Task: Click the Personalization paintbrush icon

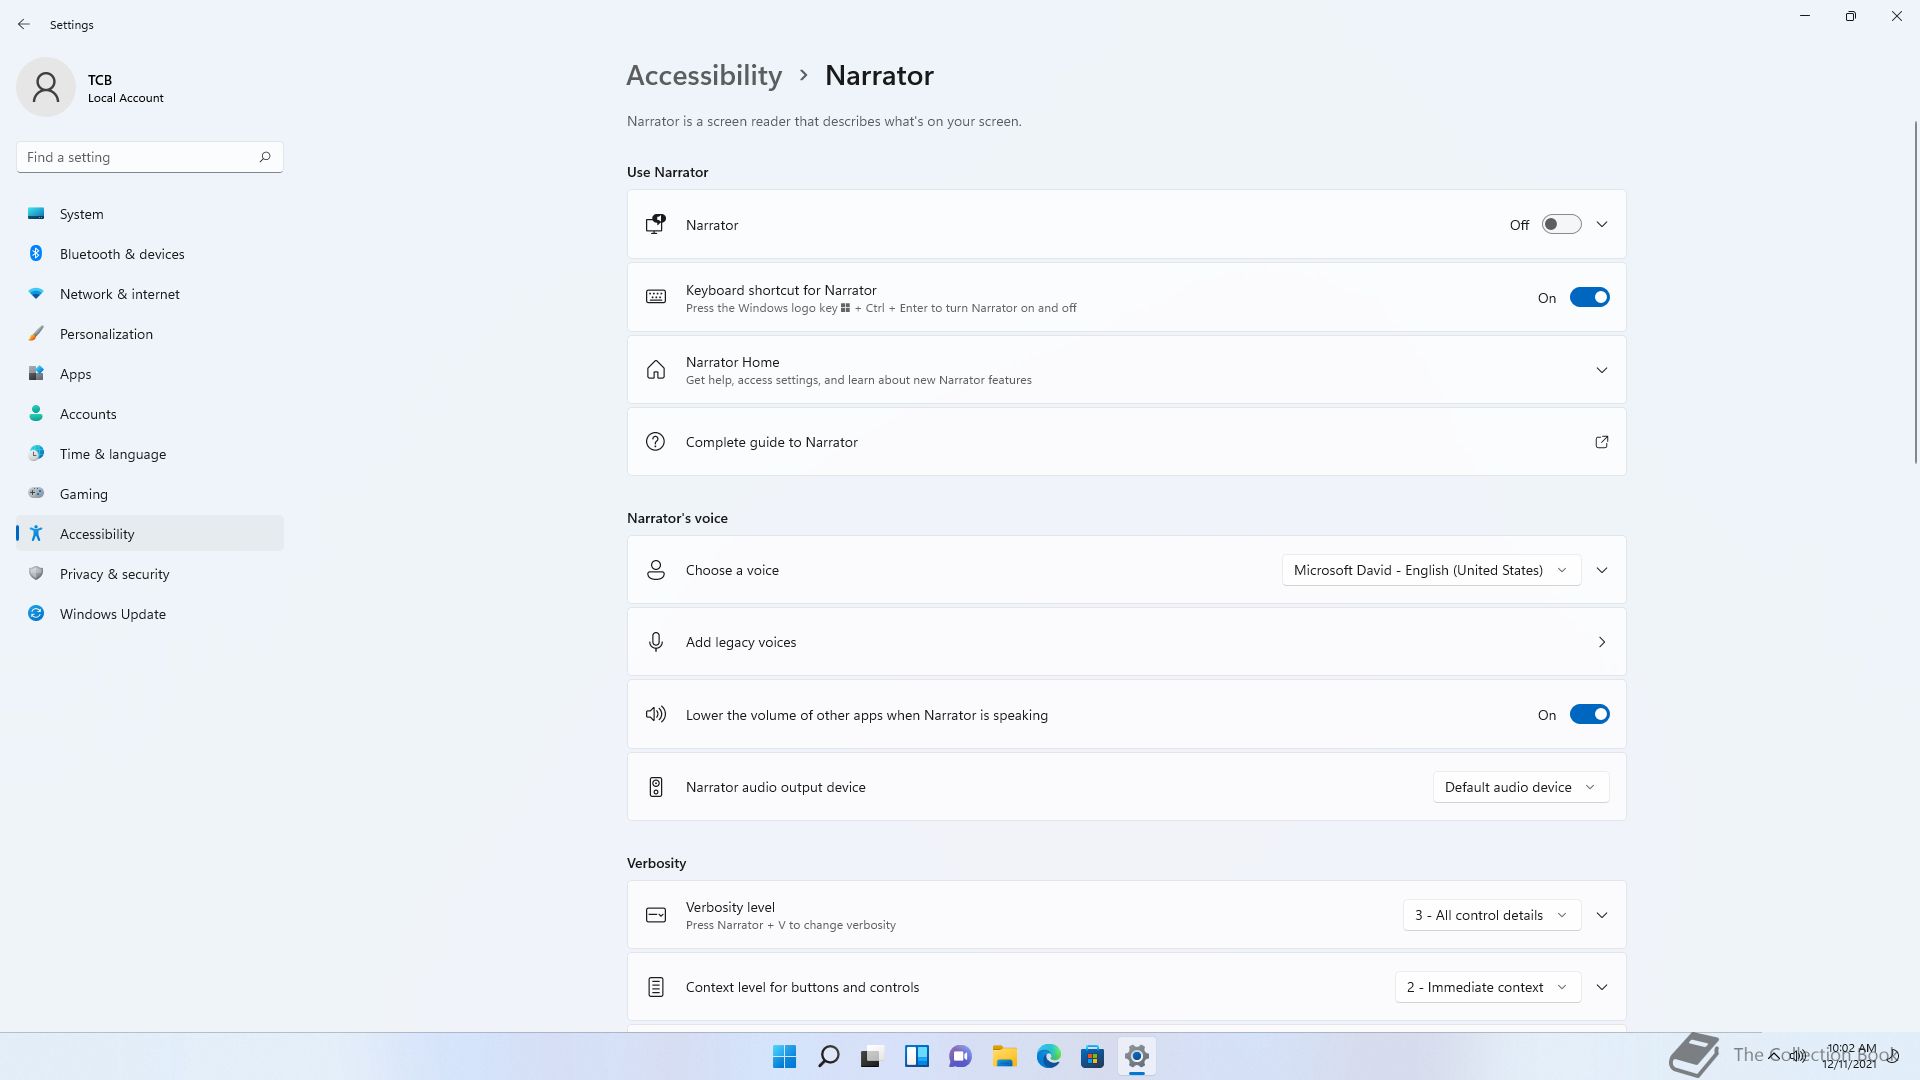Action: 36,333
